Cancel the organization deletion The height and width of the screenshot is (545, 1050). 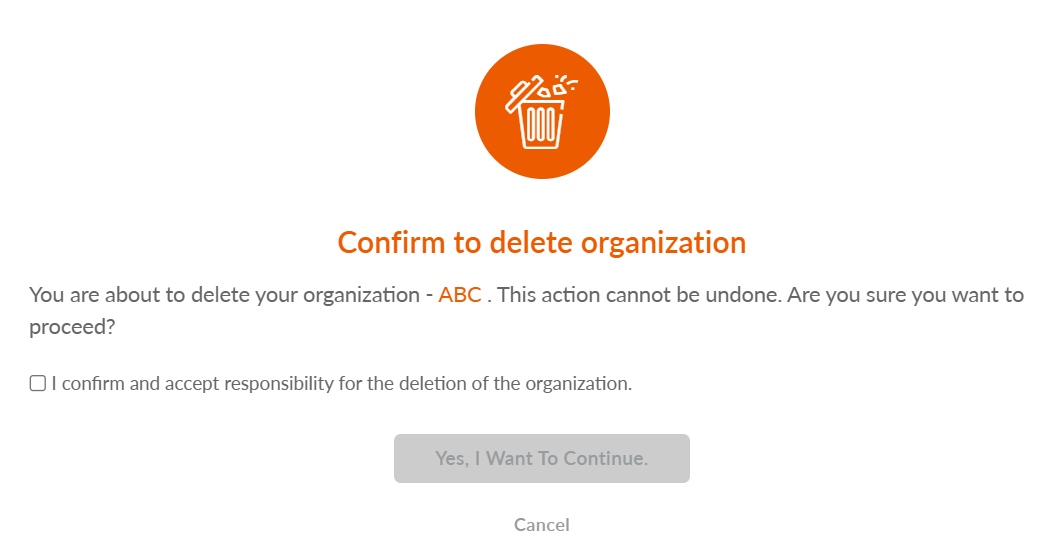pos(541,525)
